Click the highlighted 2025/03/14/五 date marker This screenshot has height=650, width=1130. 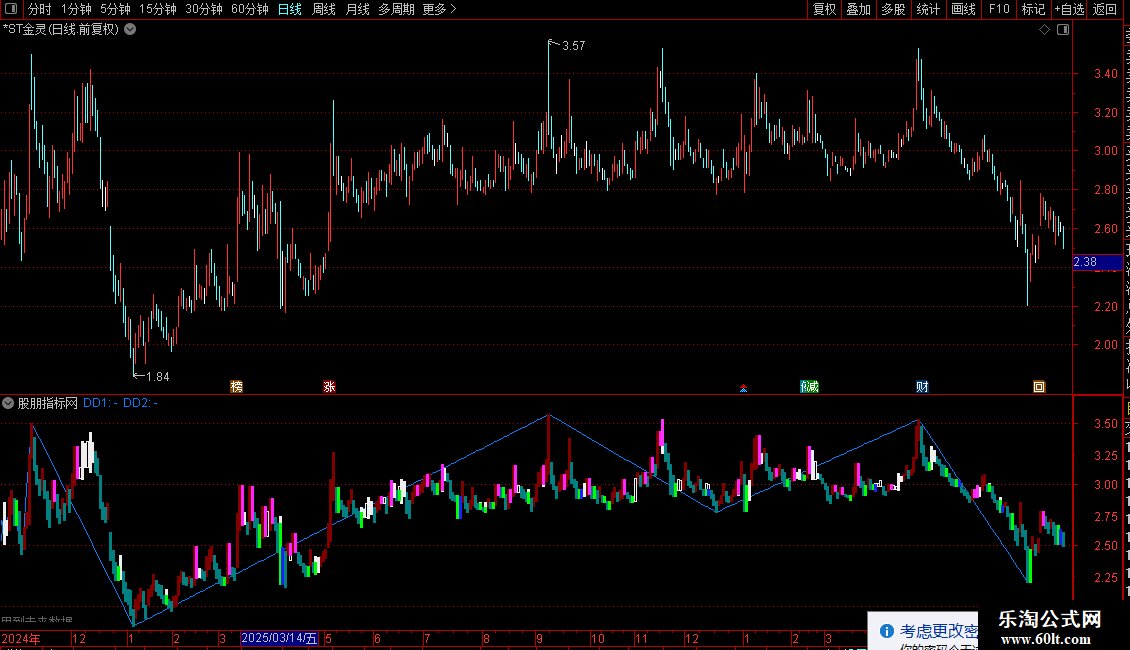[x=279, y=638]
